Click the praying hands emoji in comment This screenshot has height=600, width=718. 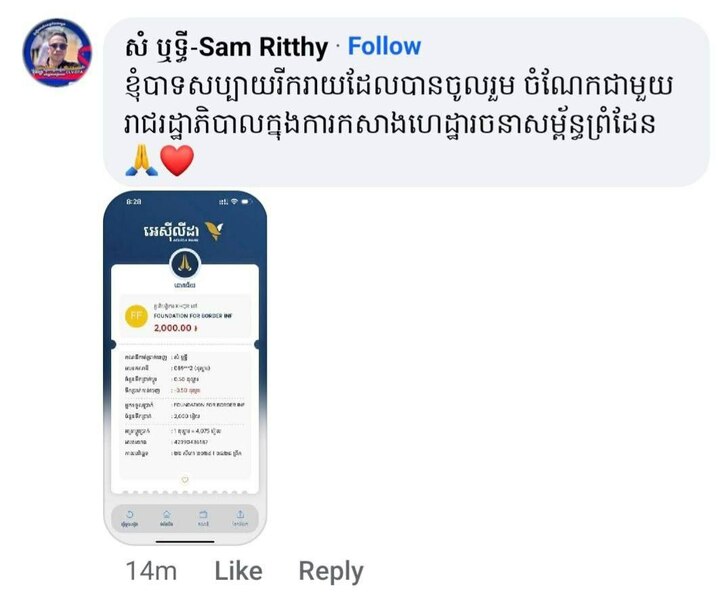pos(141,160)
